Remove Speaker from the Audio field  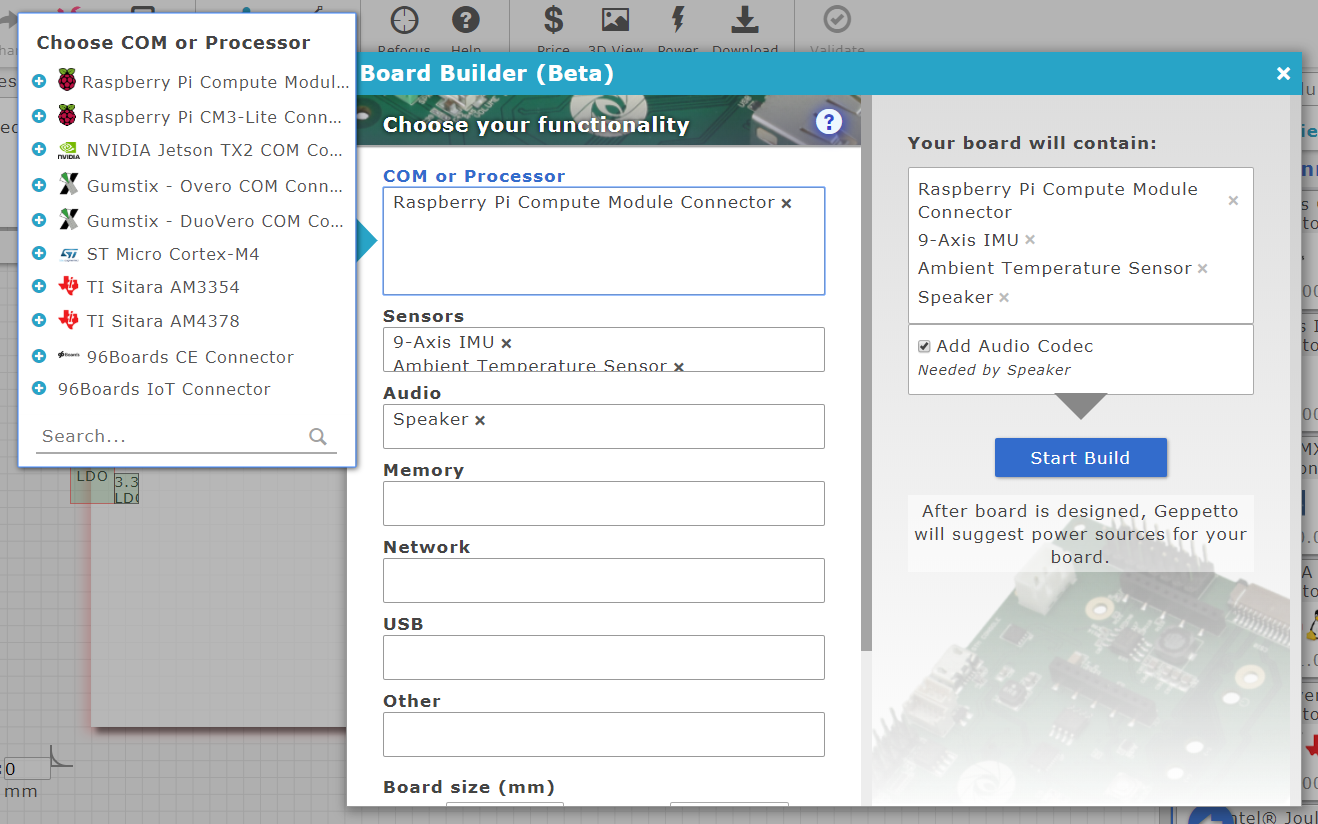click(x=480, y=420)
